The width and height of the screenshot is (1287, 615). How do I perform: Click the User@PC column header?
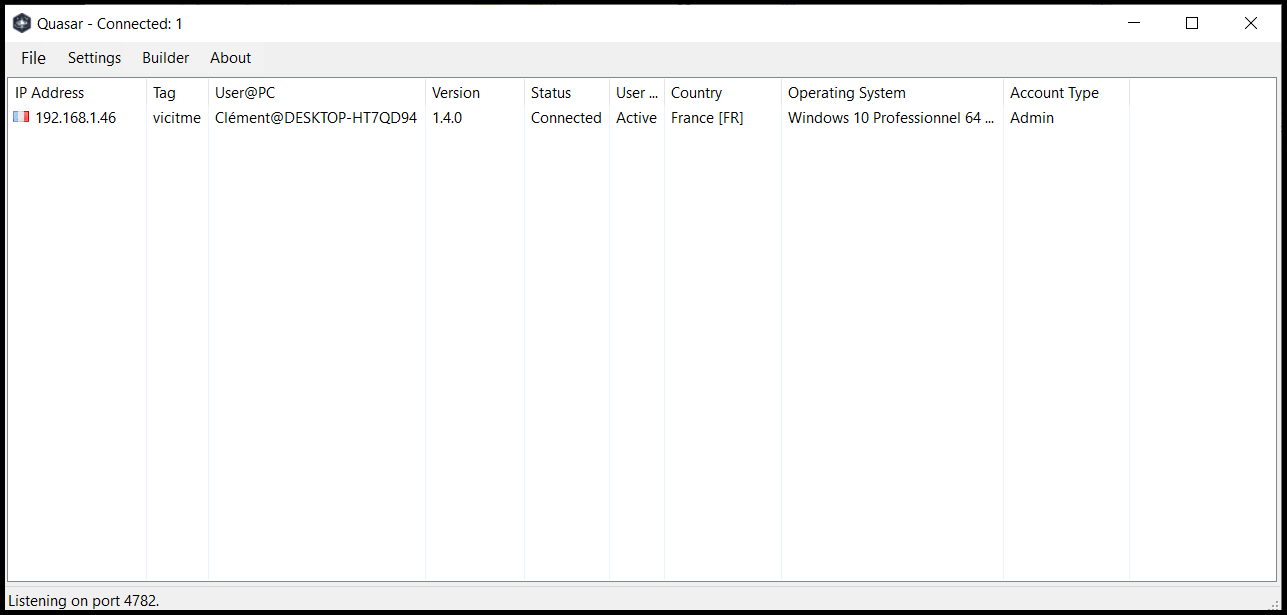click(245, 93)
